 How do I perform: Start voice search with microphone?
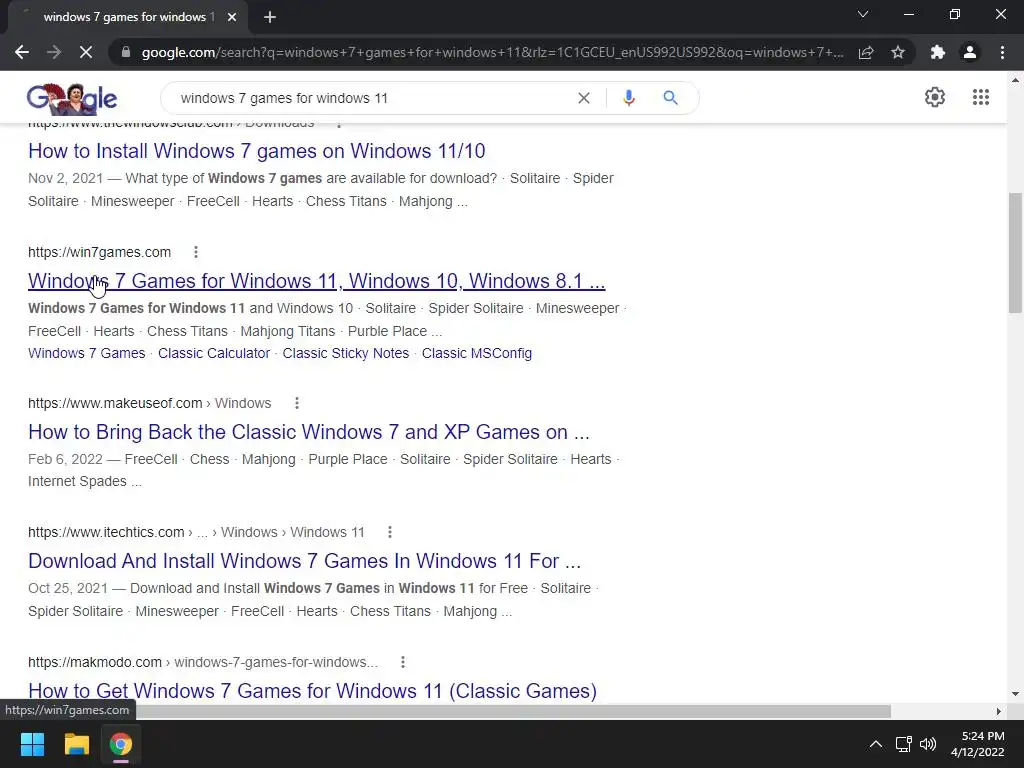click(629, 98)
